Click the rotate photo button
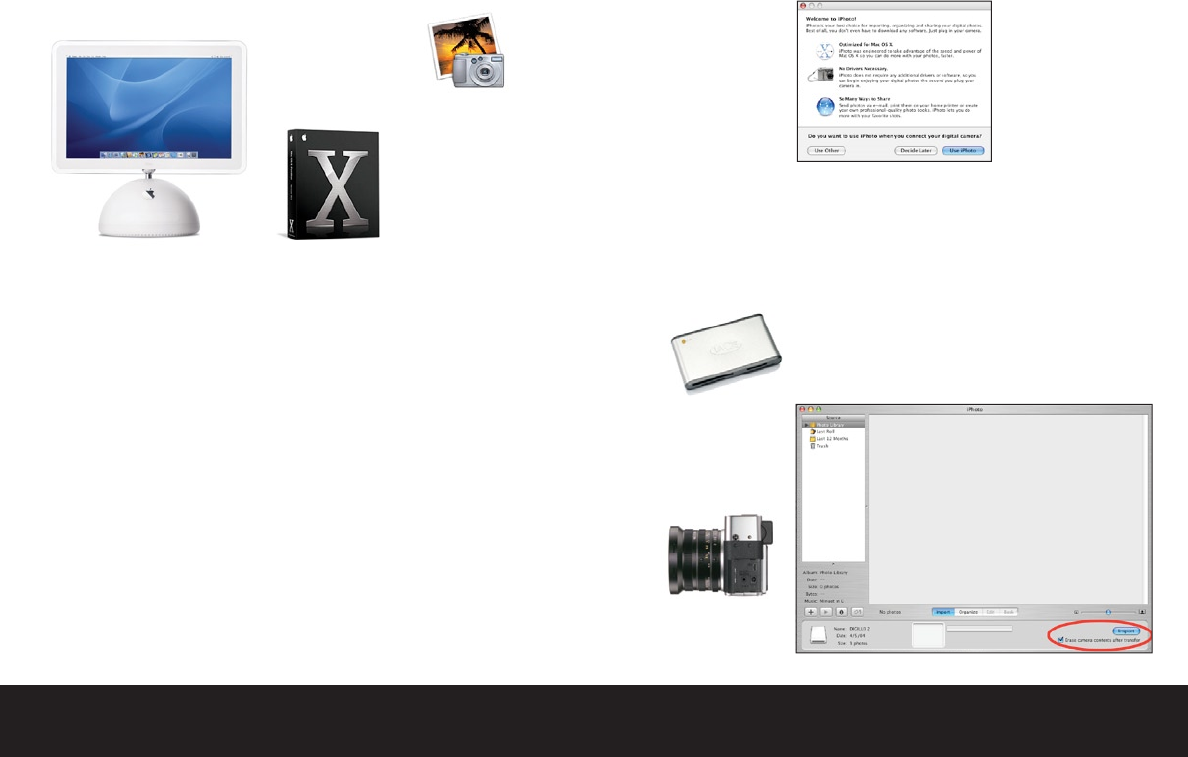Image resolution: width=1188 pixels, height=757 pixels. (x=857, y=612)
